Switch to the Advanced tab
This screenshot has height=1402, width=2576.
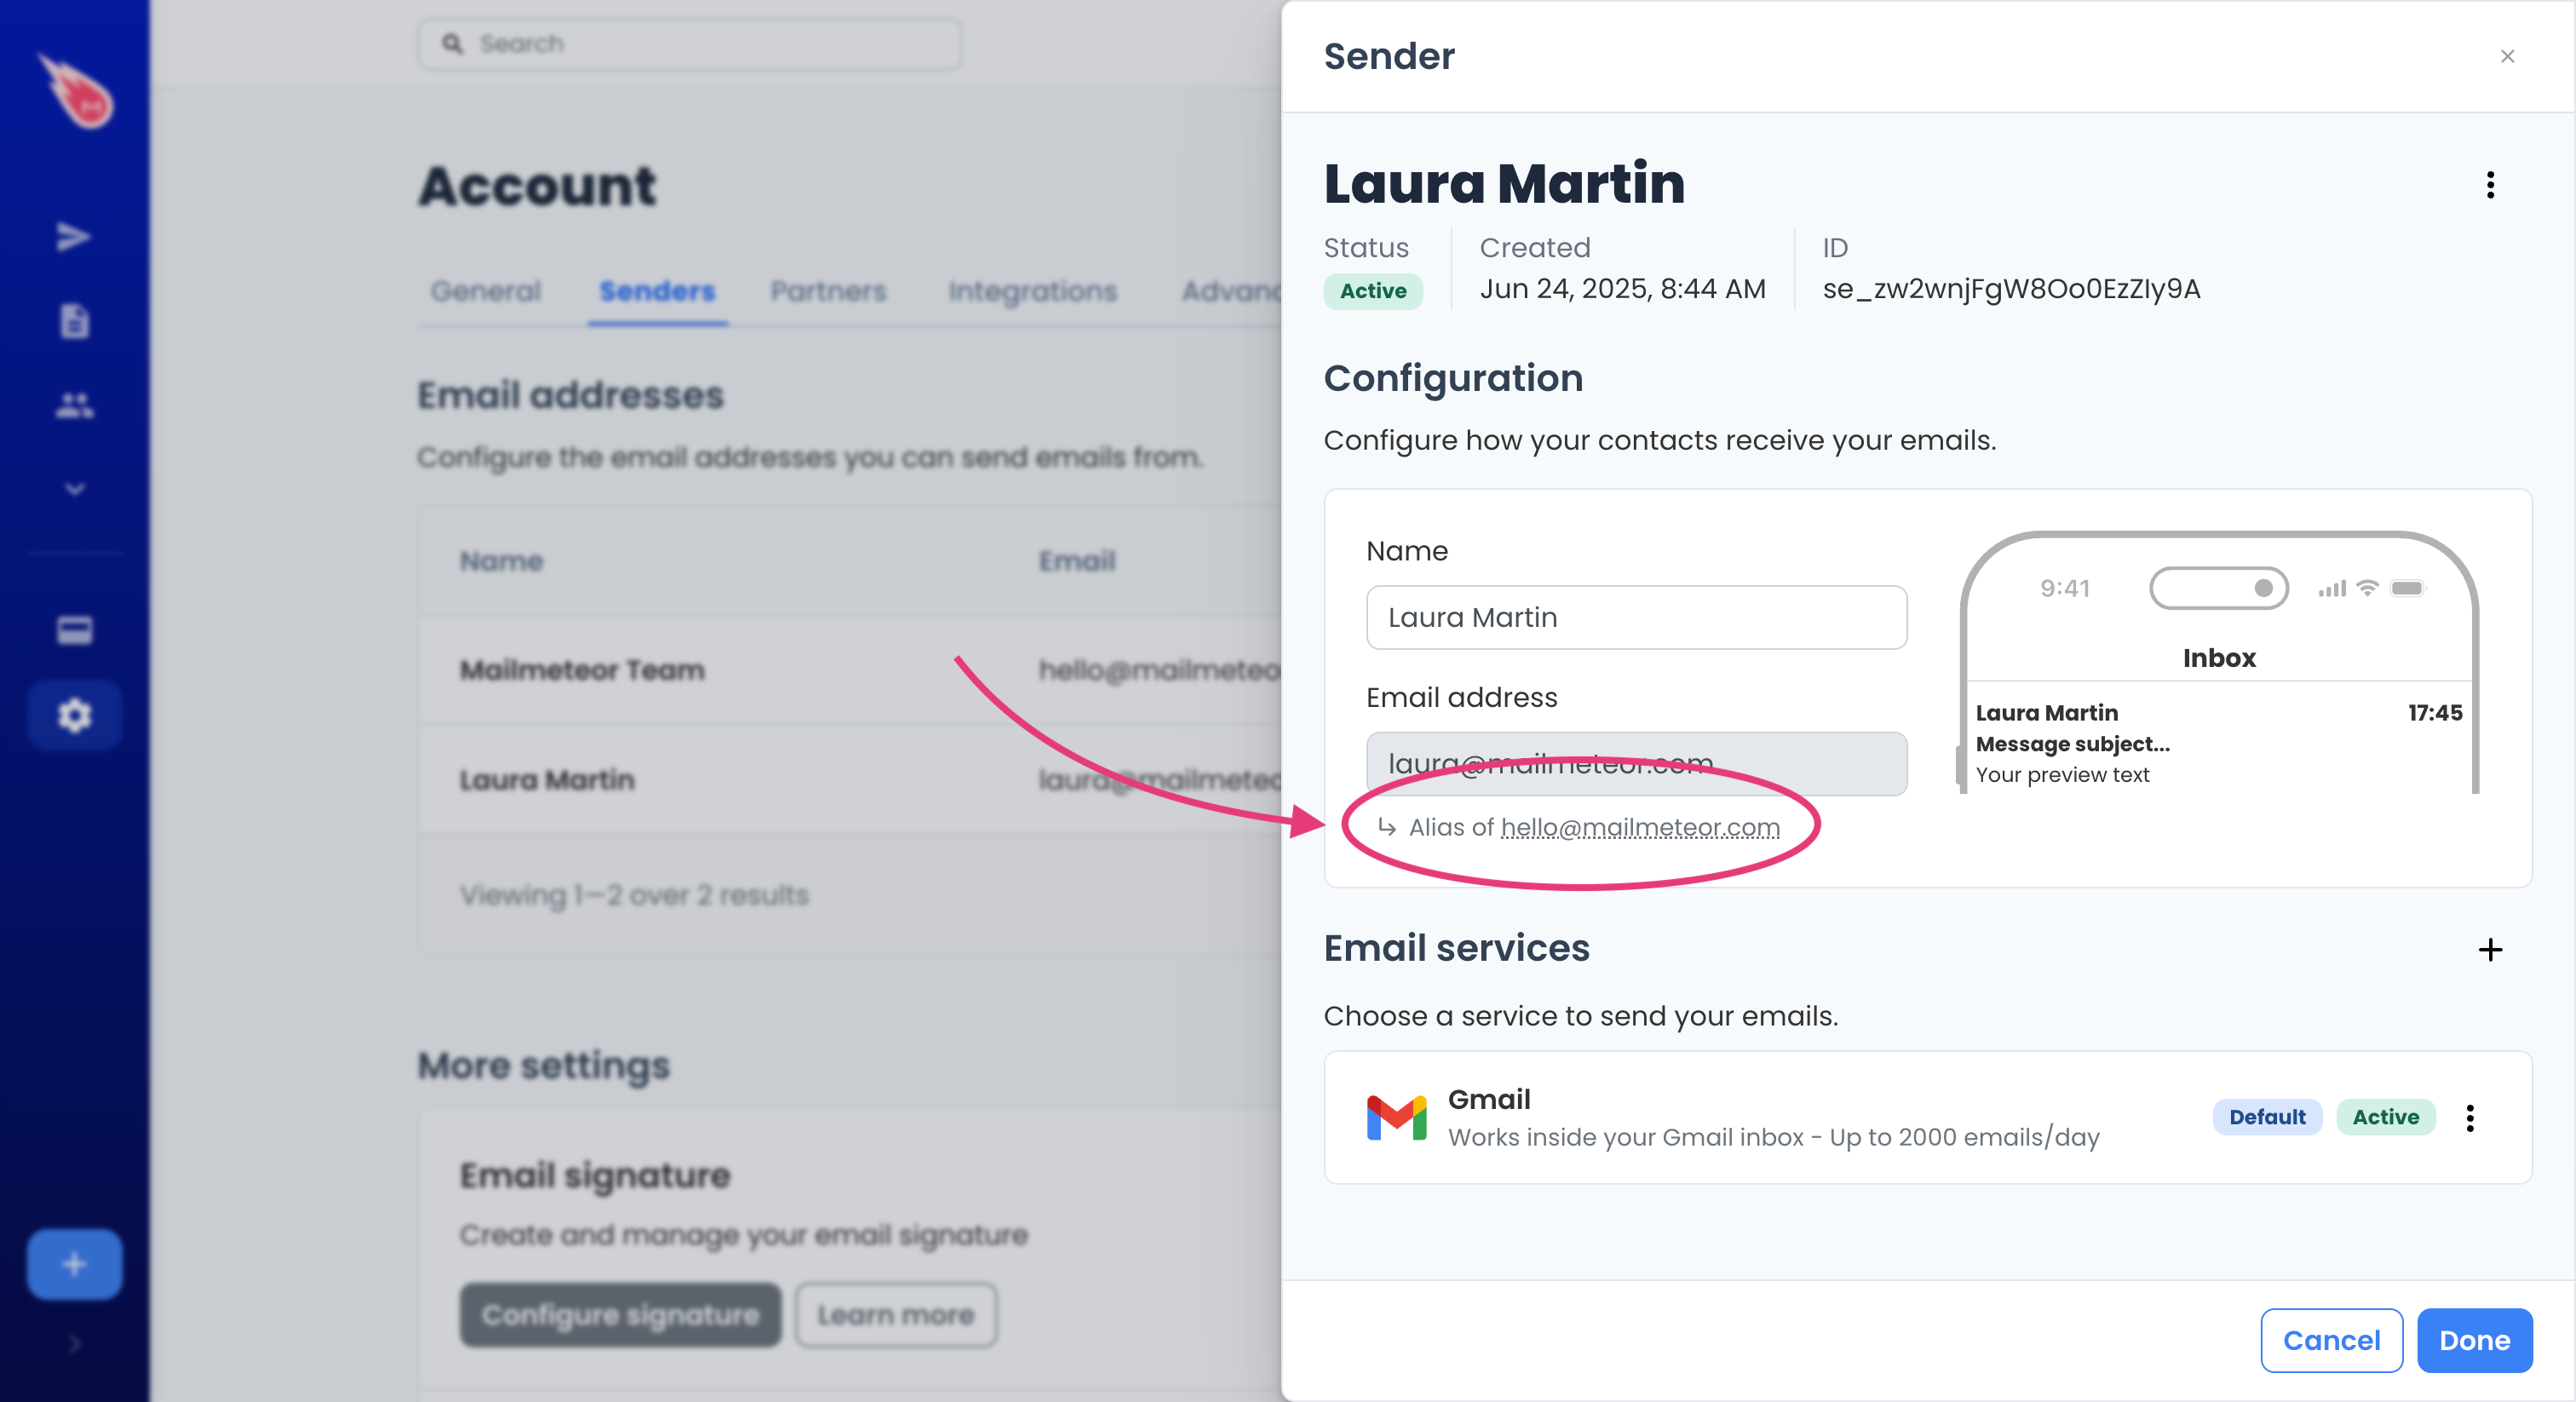coord(1232,291)
